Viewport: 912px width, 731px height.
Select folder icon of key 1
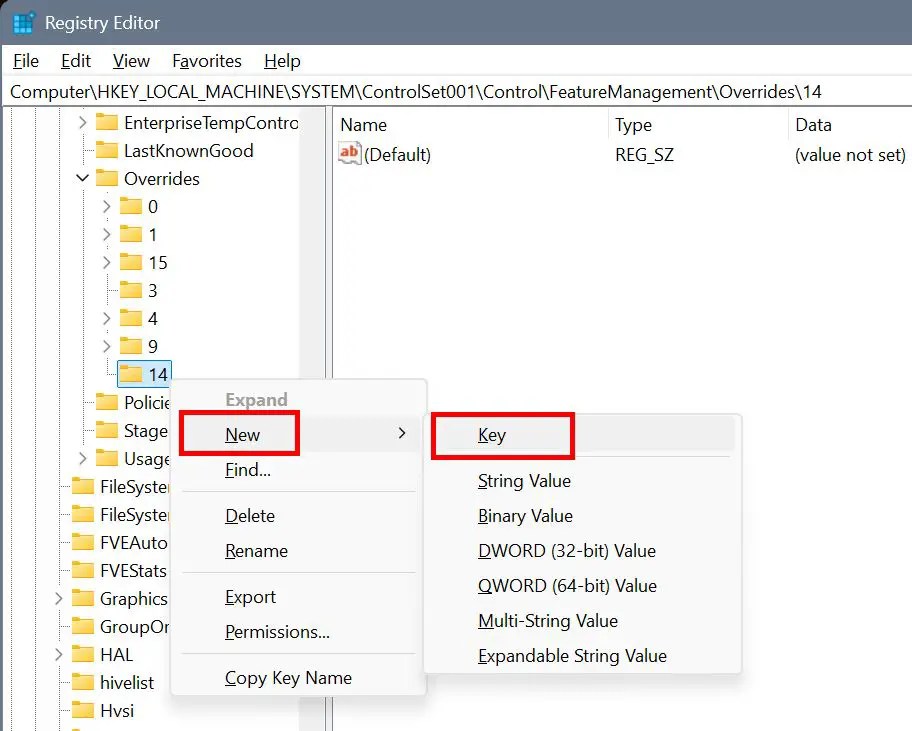click(x=131, y=234)
